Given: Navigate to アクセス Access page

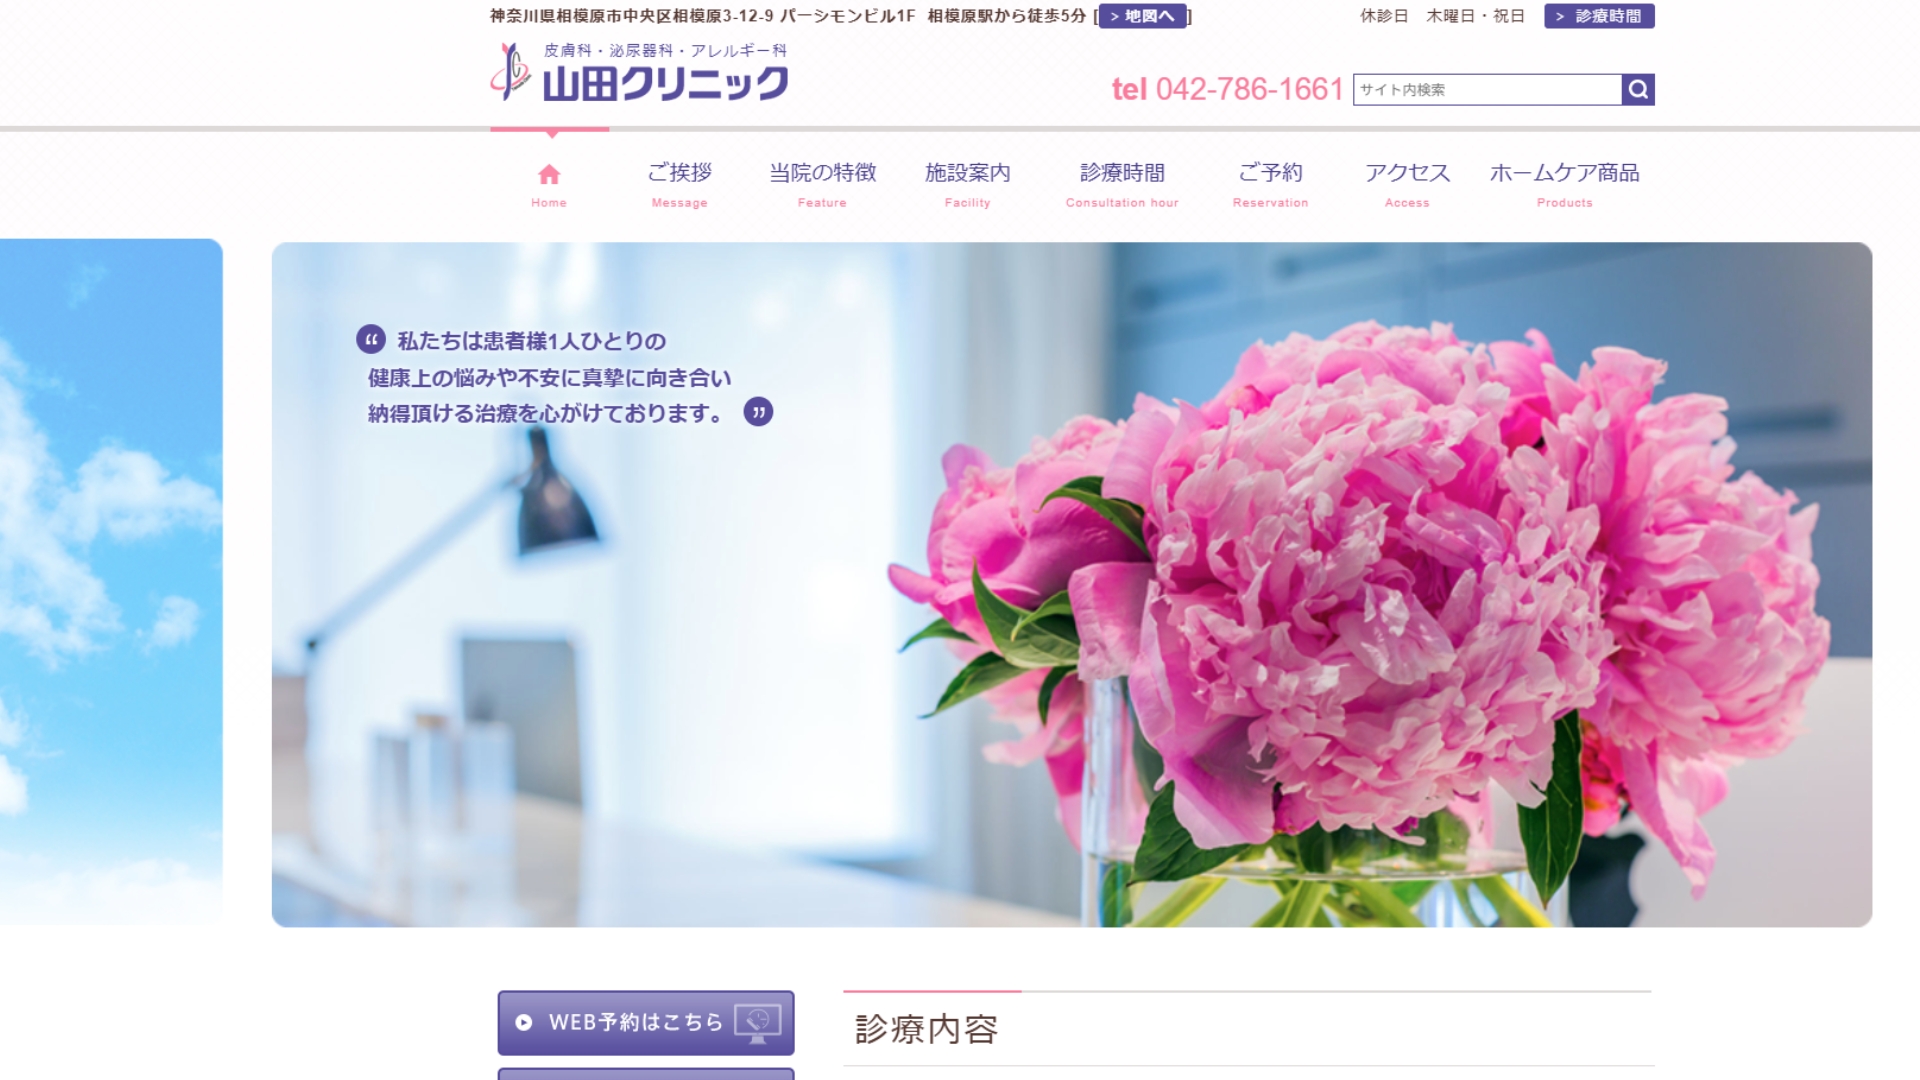Looking at the screenshot, I should (x=1407, y=183).
